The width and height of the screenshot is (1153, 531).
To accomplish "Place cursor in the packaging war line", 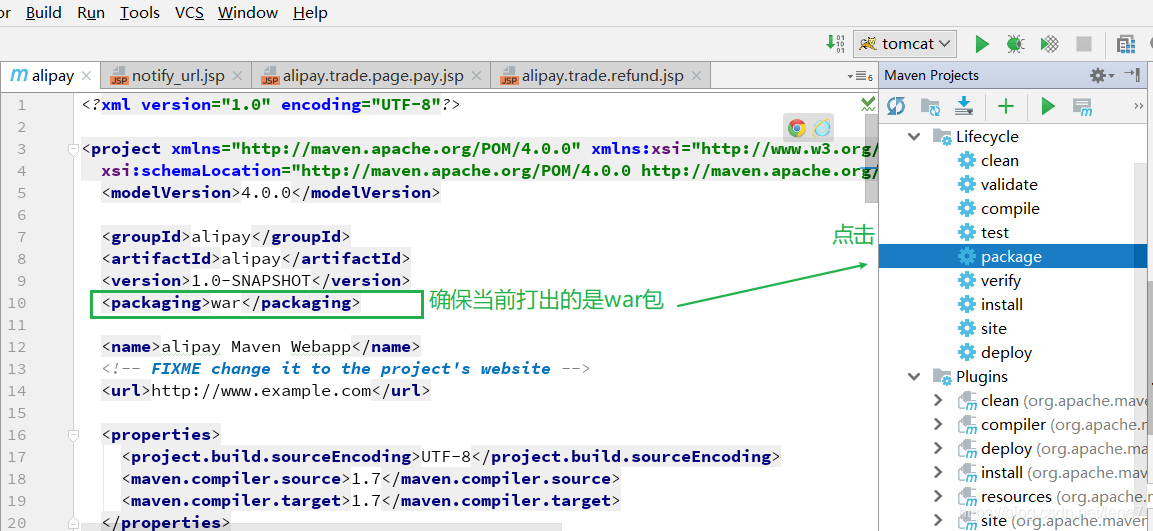I will click(x=231, y=303).
